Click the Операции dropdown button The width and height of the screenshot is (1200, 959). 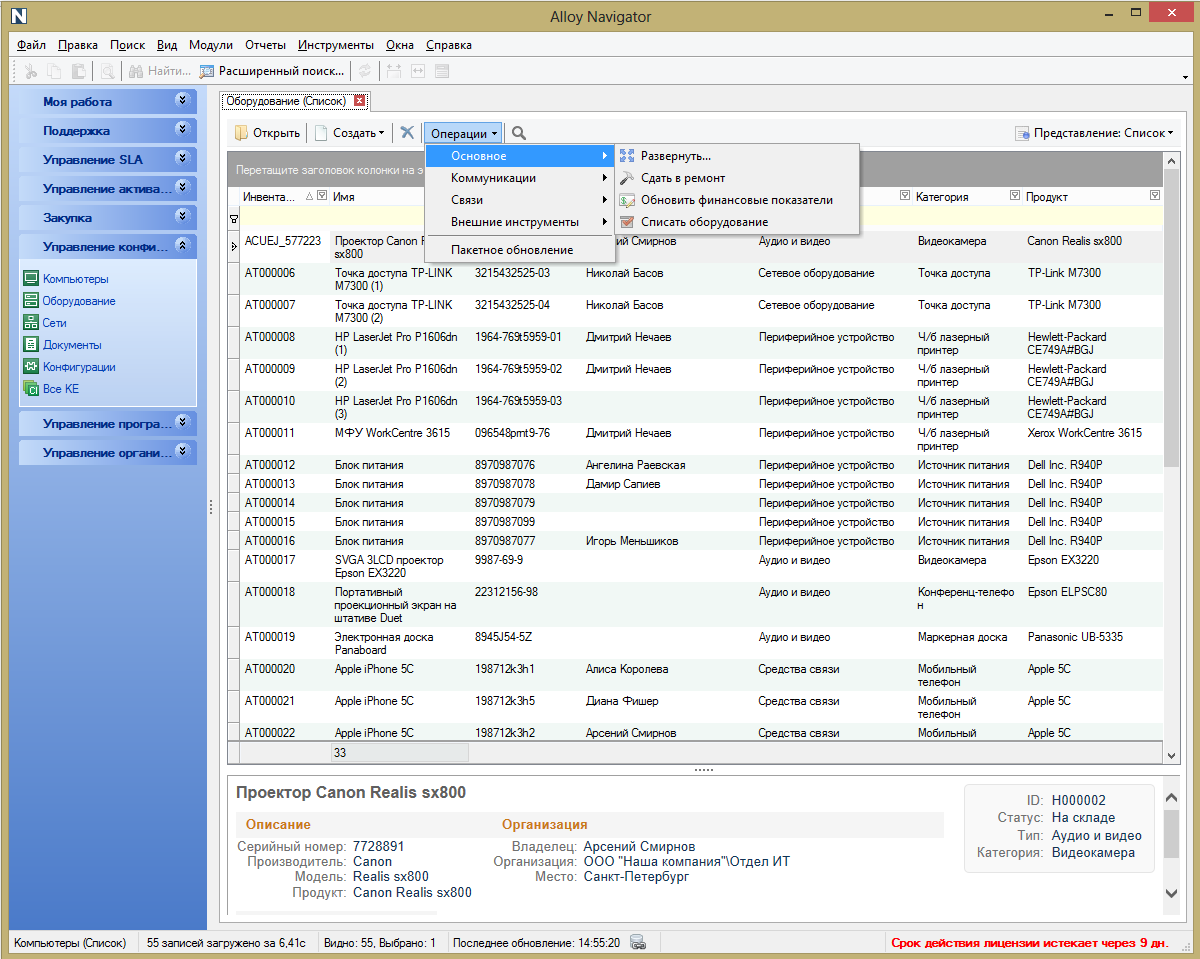point(464,133)
